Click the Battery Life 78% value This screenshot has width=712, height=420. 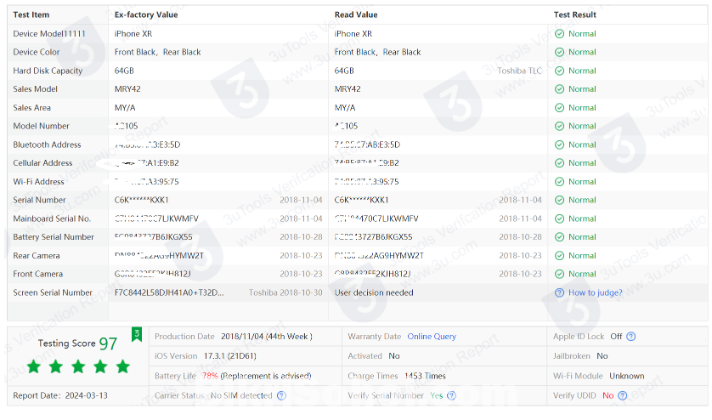pyautogui.click(x=210, y=376)
